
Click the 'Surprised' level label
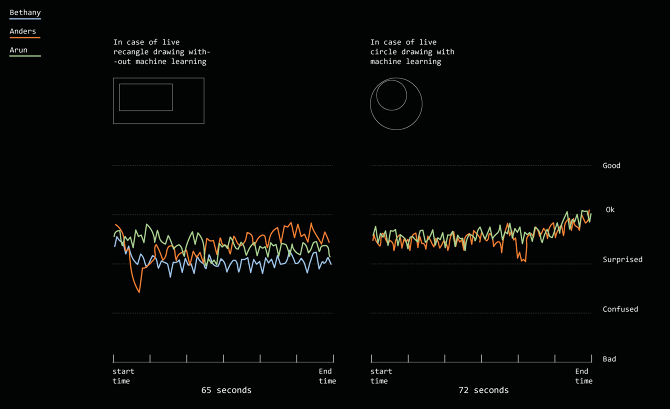621,259
